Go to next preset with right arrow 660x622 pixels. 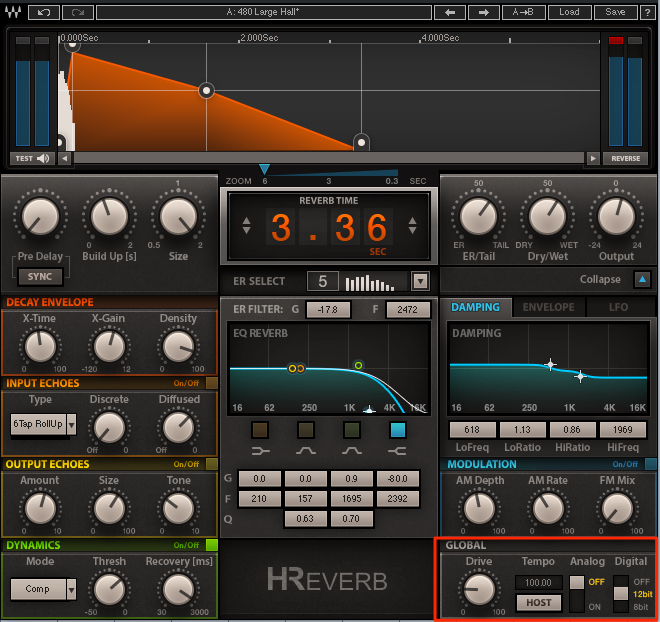point(484,12)
